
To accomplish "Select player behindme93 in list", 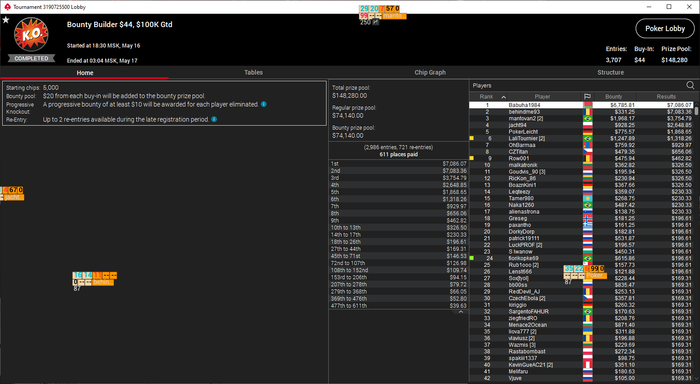I will [581, 112].
